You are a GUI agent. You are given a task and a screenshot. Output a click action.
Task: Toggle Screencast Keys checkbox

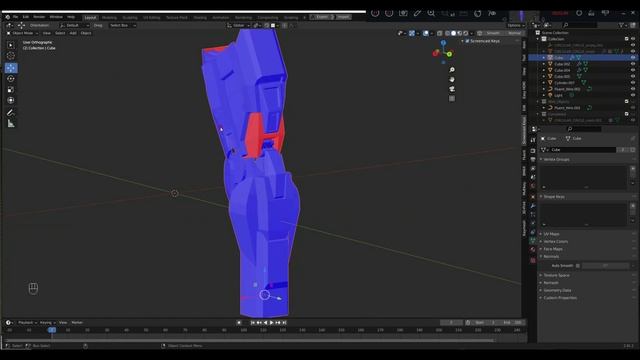(x=467, y=41)
